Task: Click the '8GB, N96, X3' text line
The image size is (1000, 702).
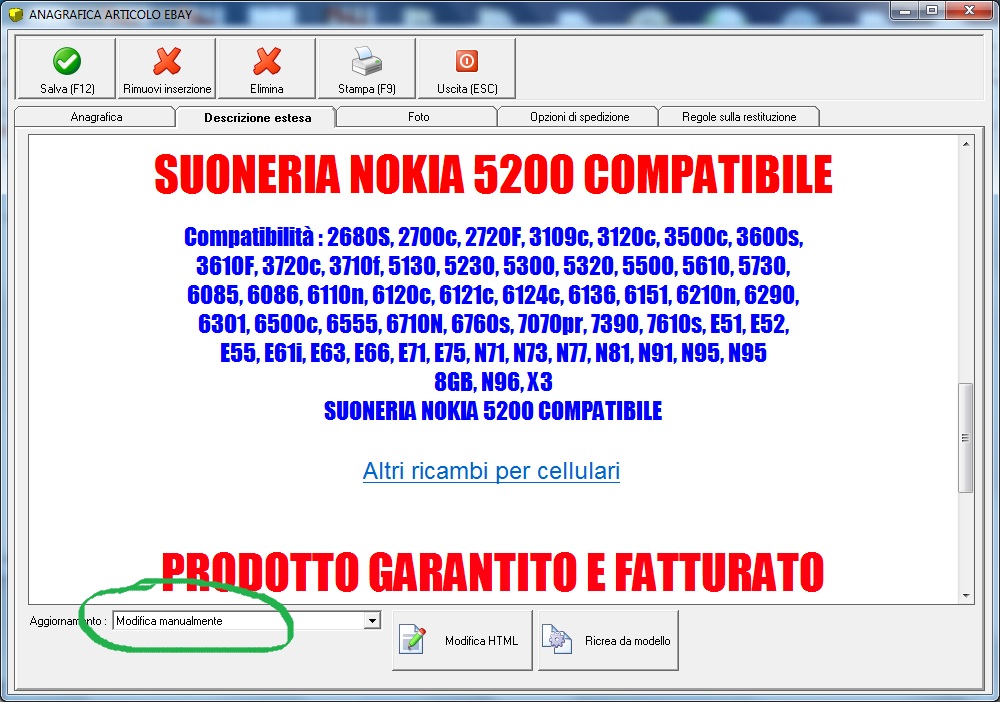Action: pos(493,382)
